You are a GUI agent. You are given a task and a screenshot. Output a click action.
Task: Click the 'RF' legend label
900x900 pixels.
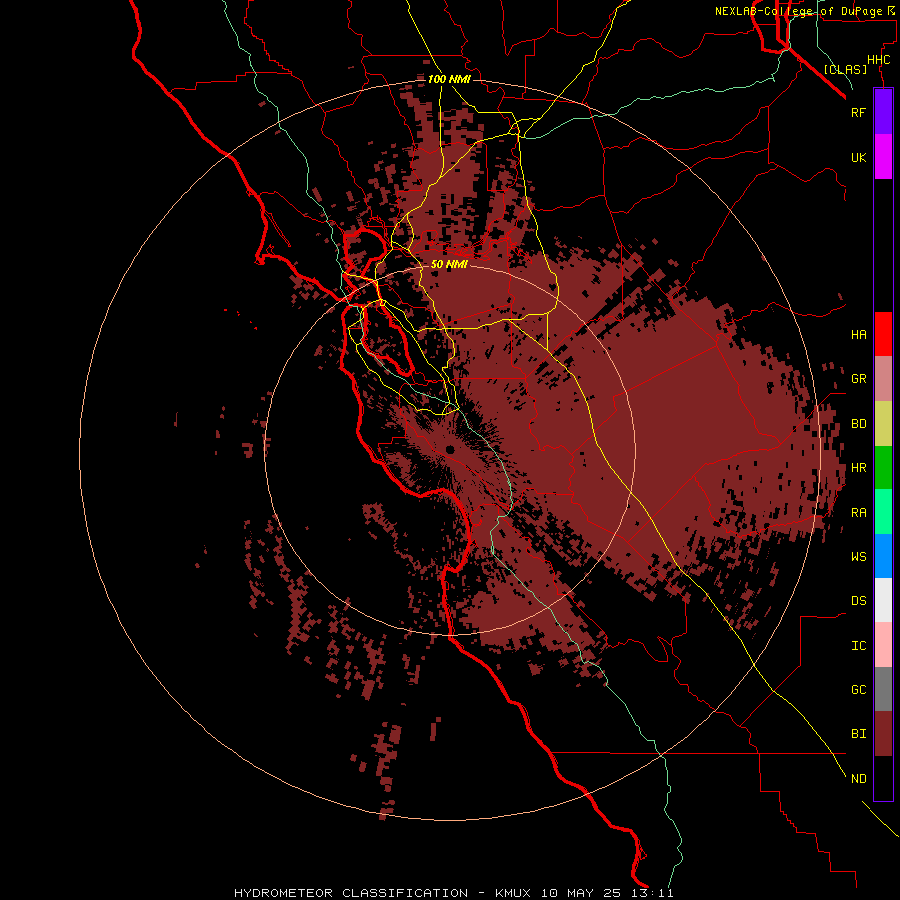(x=858, y=112)
